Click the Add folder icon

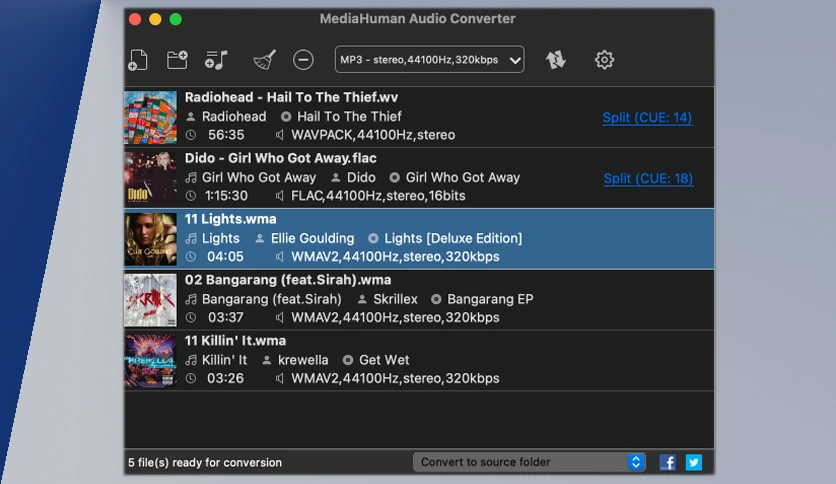[177, 59]
